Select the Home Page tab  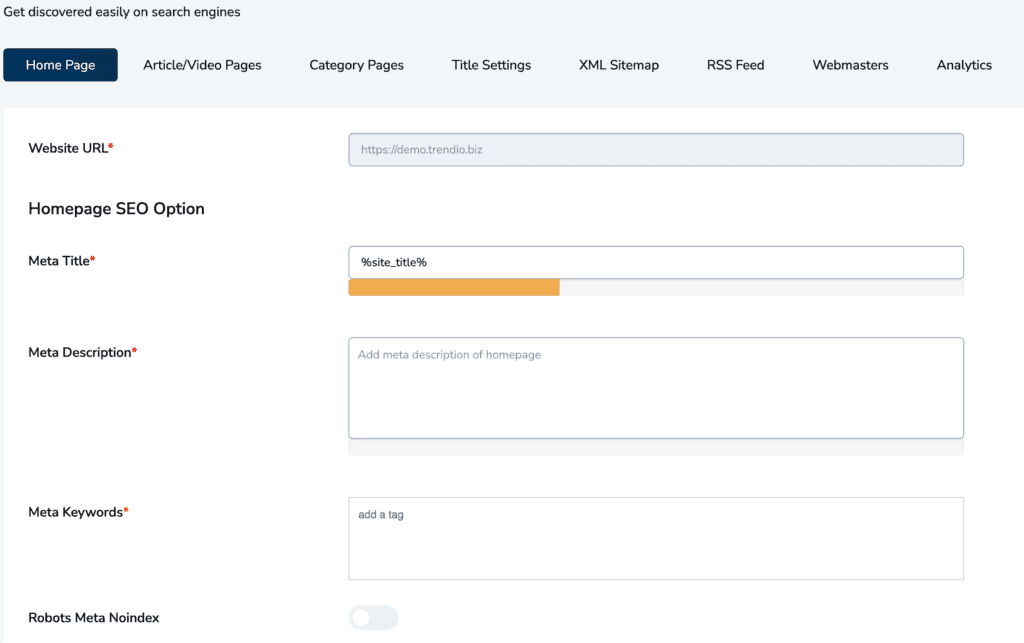(60, 64)
